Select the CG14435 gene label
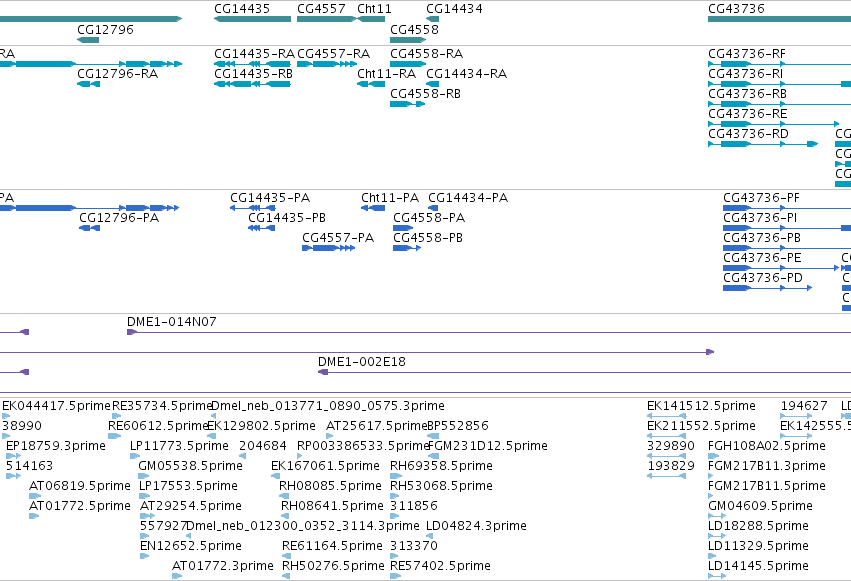This screenshot has width=851, height=581. 242,9
